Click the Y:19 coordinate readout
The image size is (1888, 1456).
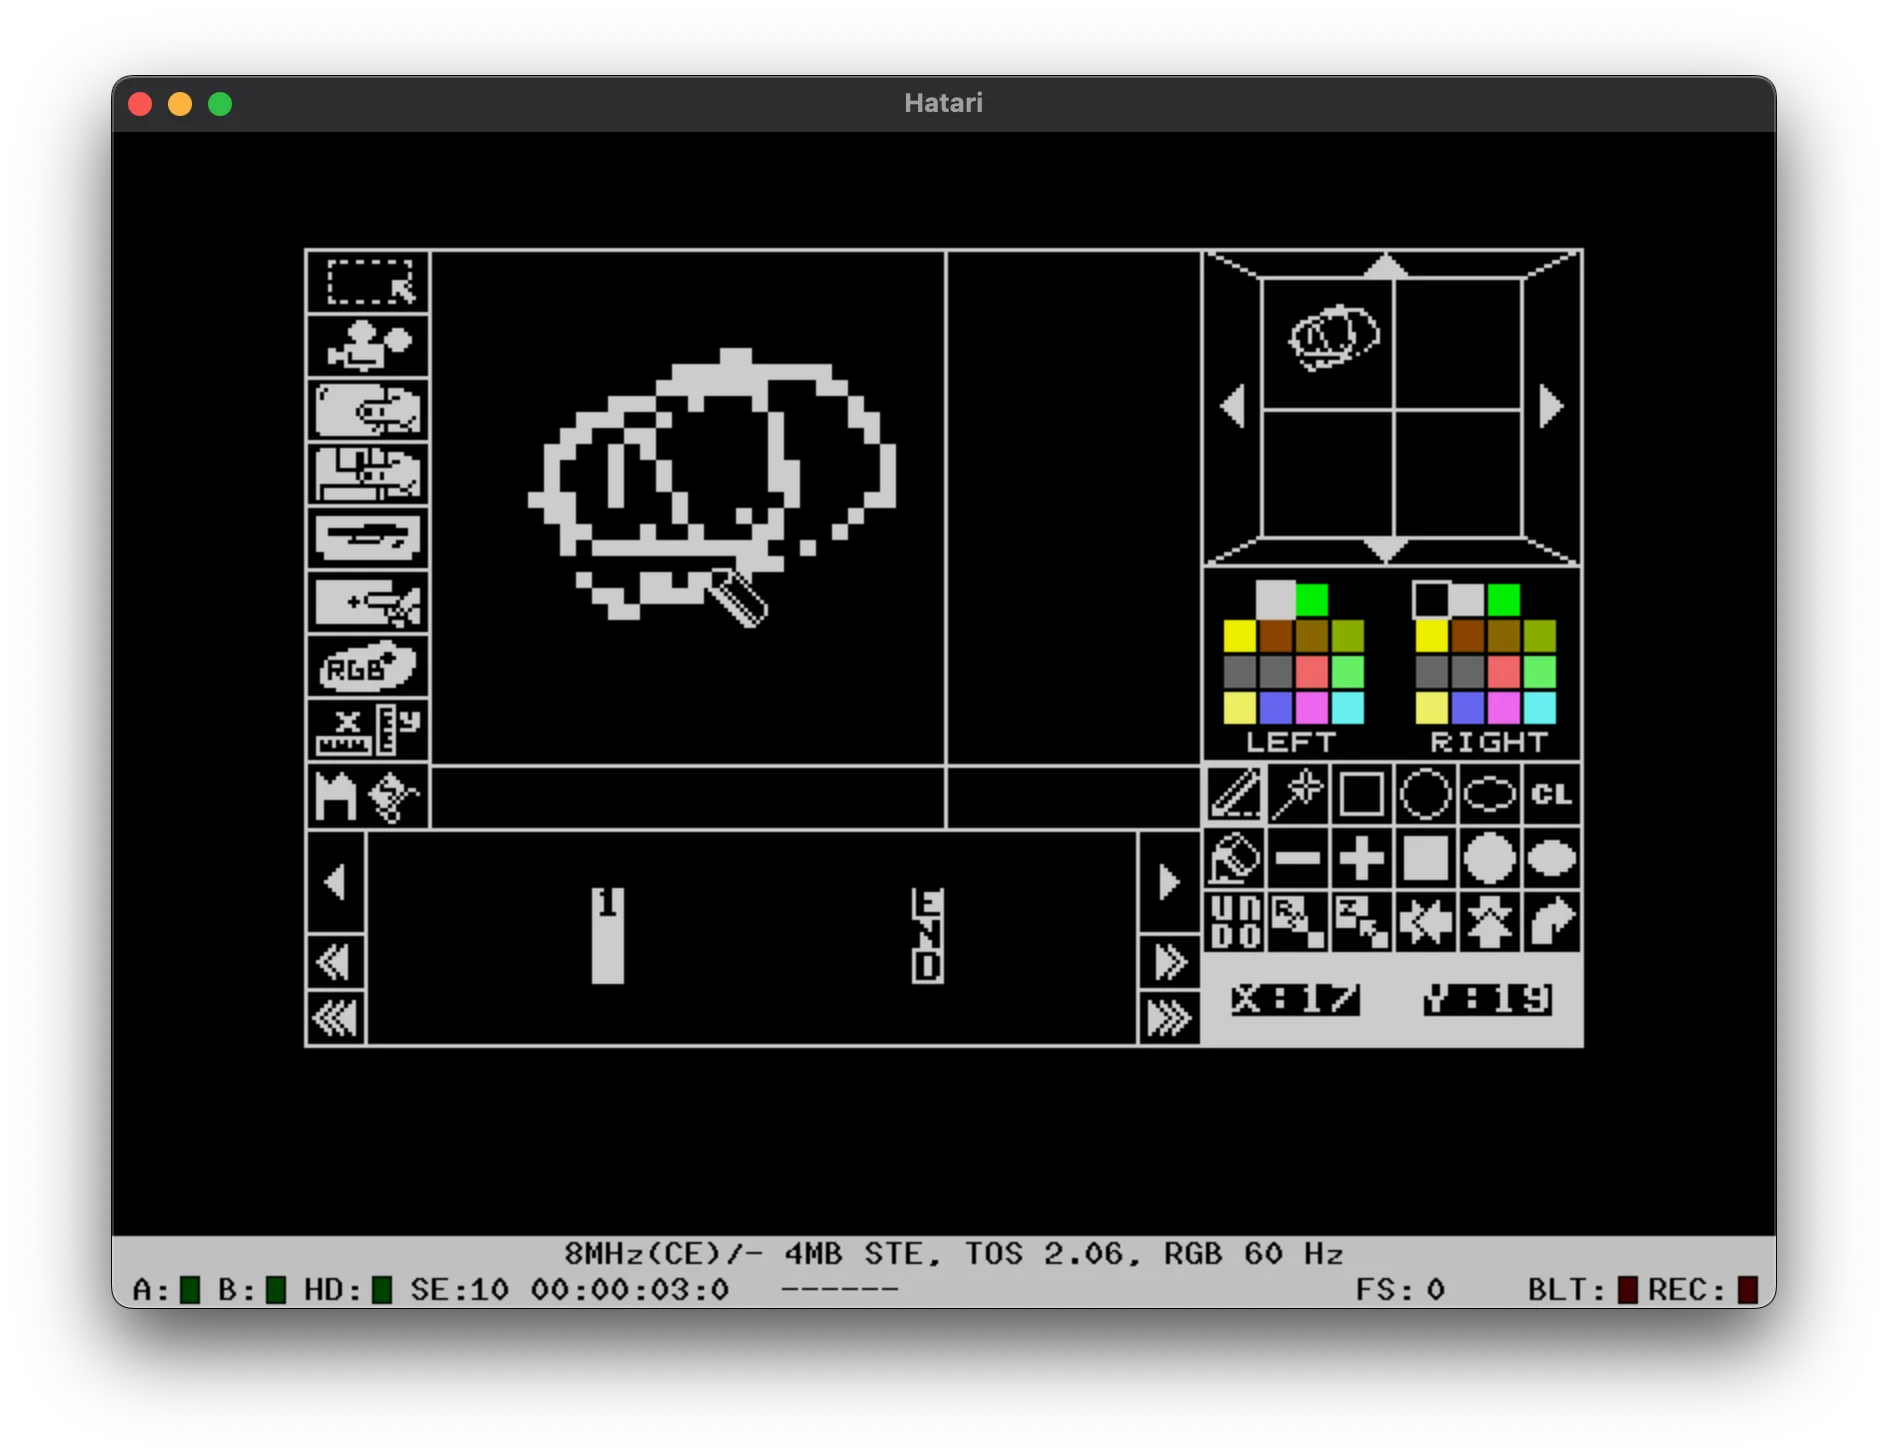[x=1488, y=999]
